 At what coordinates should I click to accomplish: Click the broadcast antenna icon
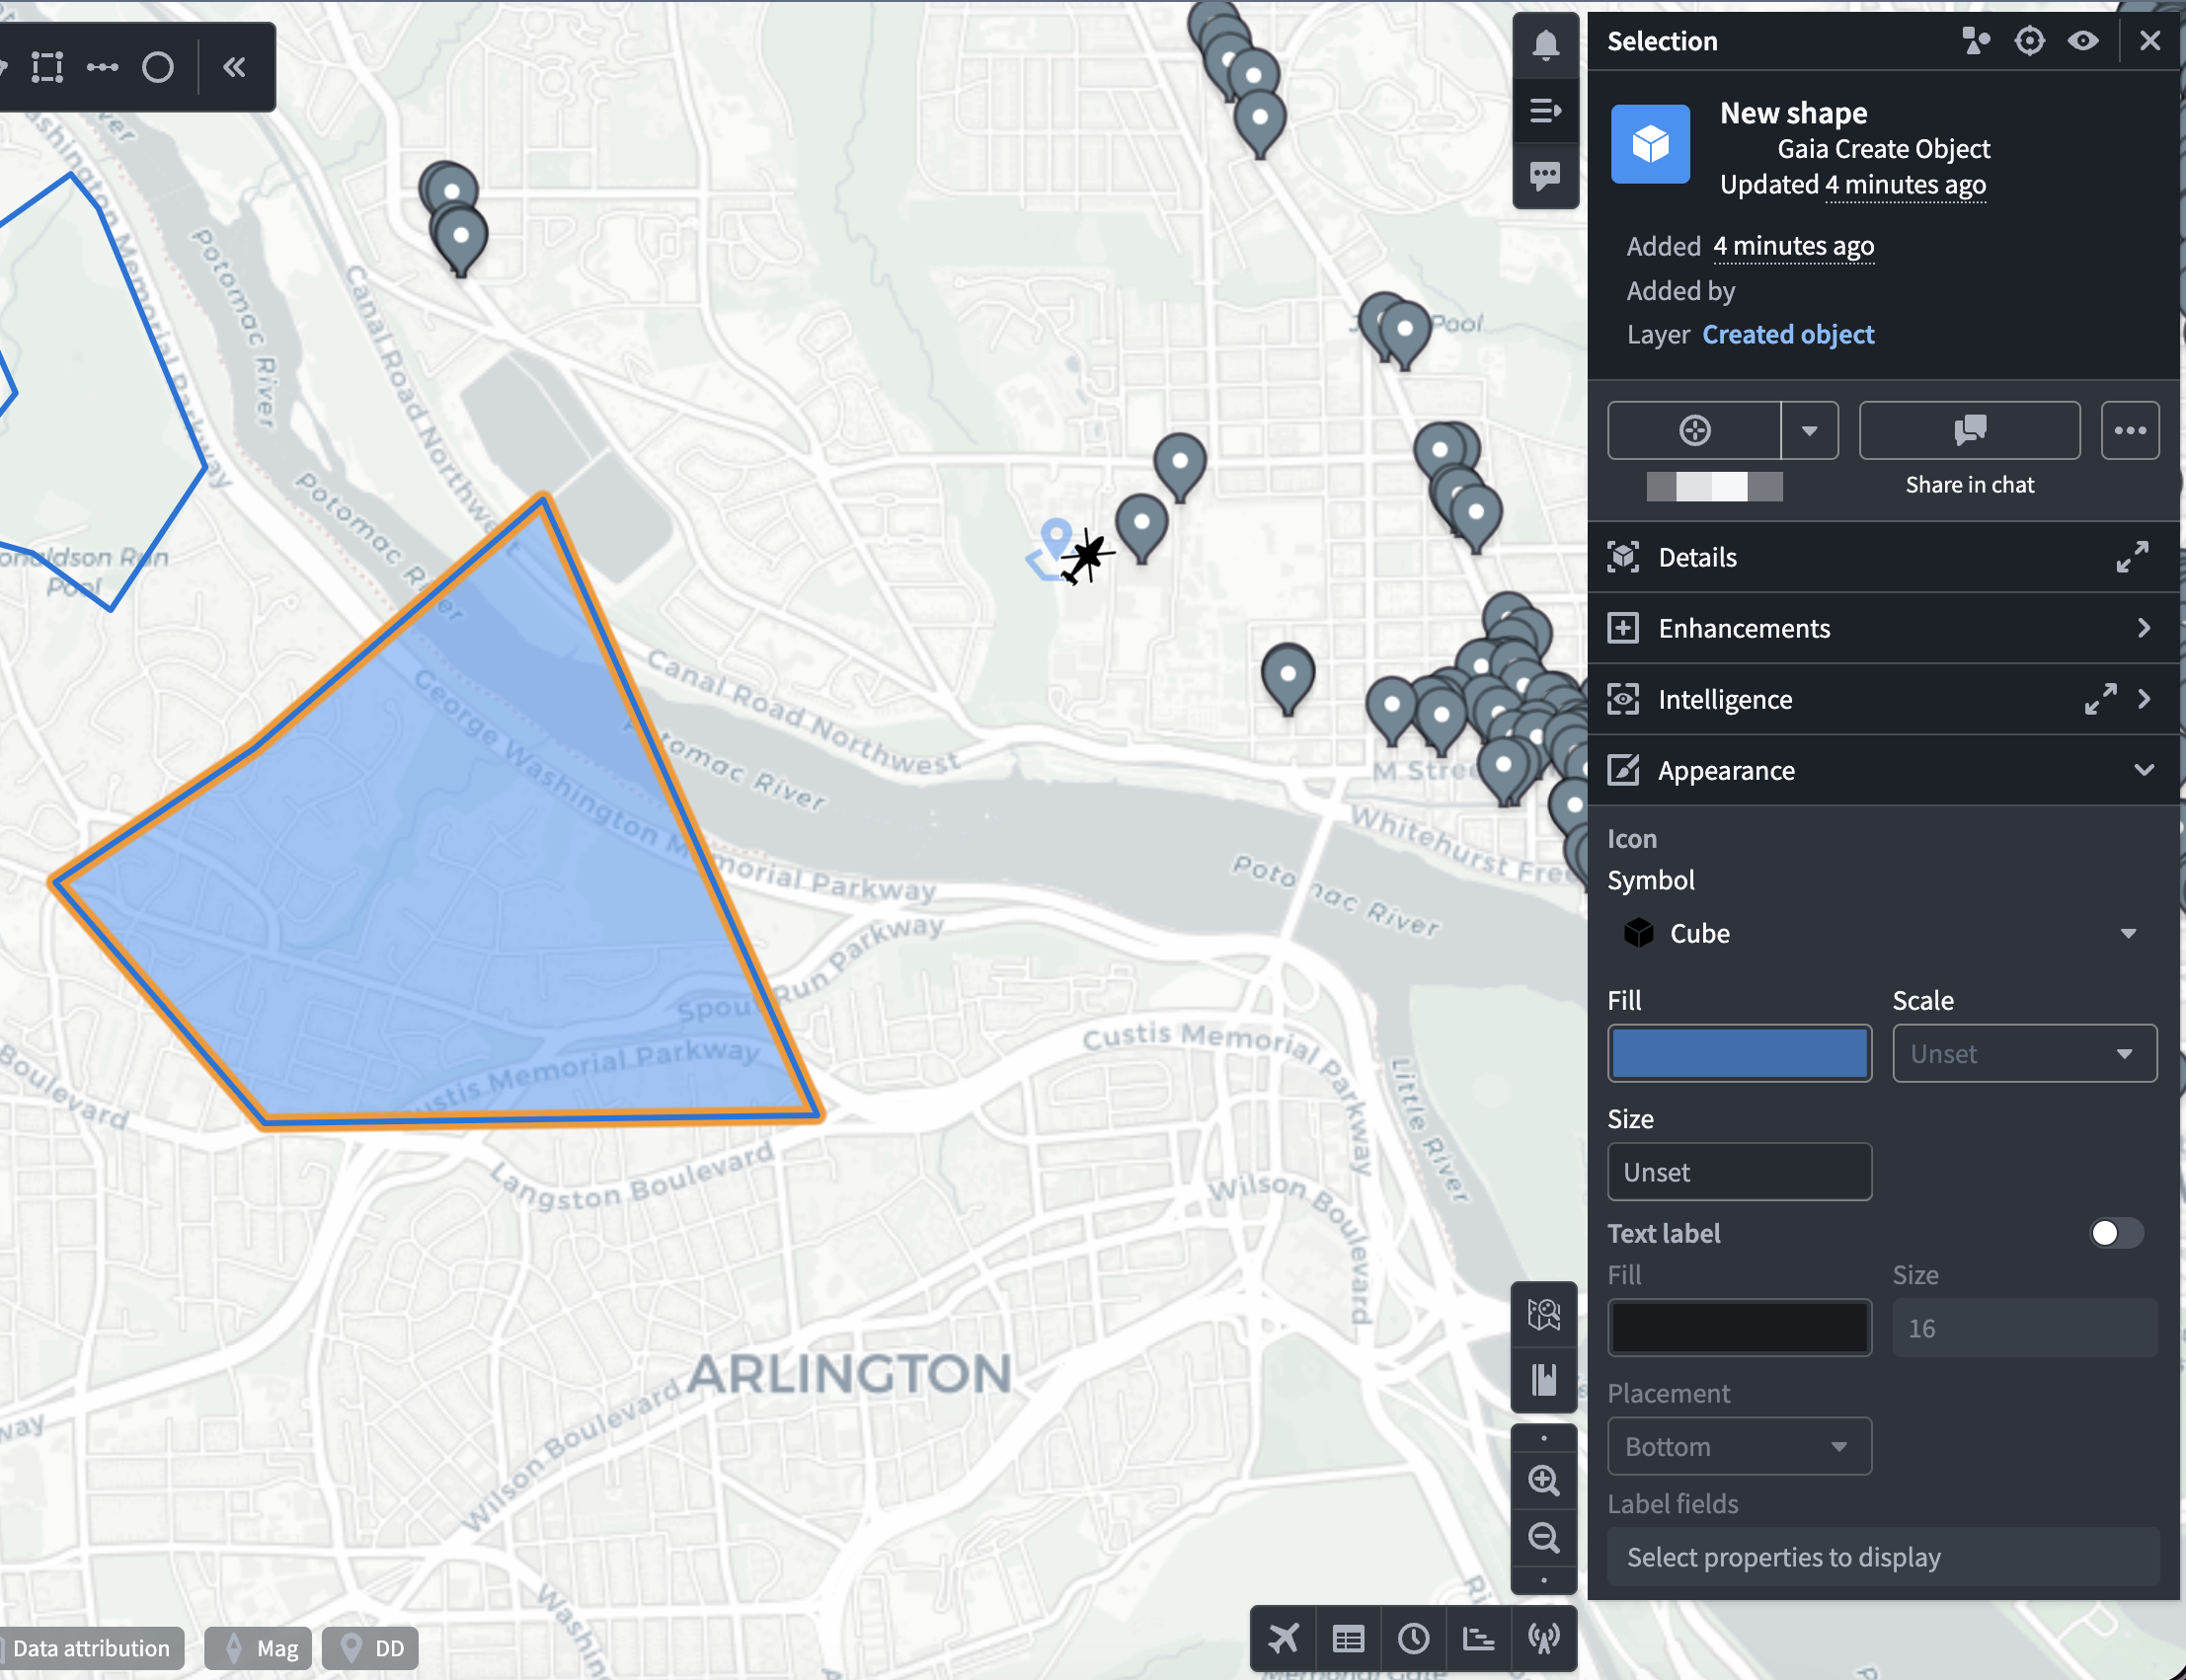point(1543,1638)
